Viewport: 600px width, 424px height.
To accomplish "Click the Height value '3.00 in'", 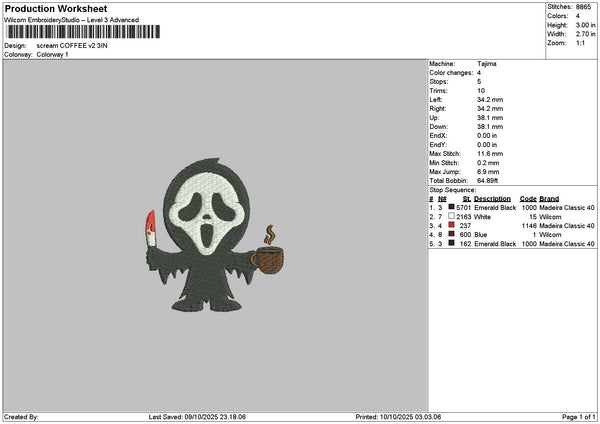I will [585, 25].
